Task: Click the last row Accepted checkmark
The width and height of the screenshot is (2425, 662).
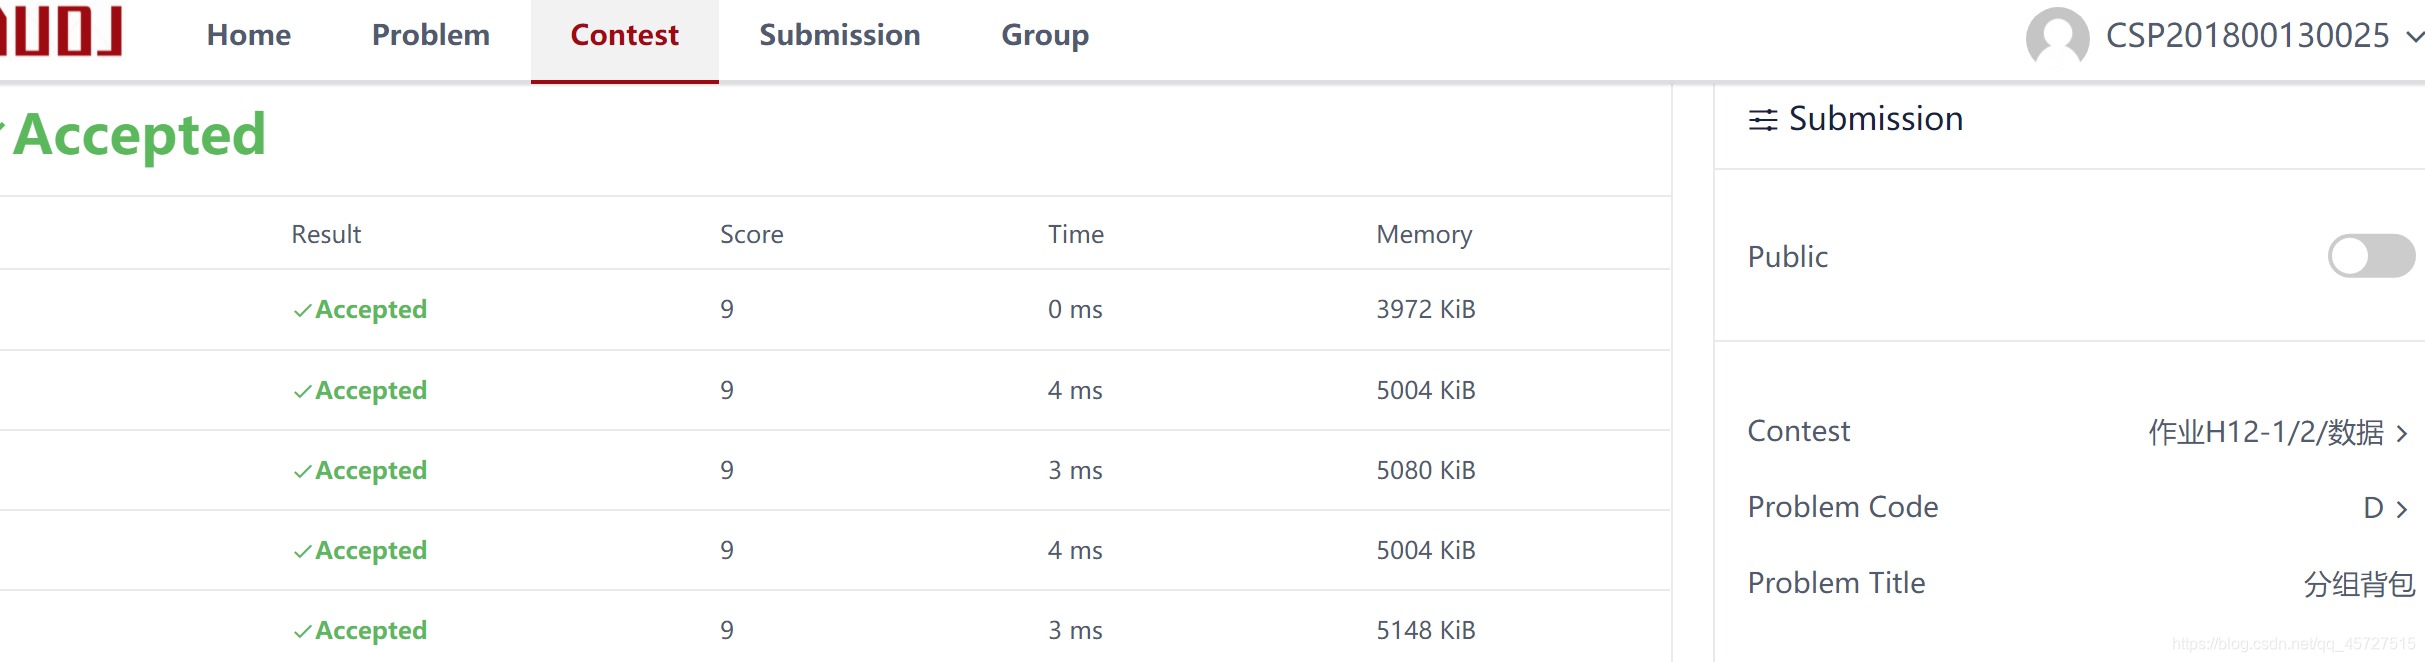Action: (302, 632)
